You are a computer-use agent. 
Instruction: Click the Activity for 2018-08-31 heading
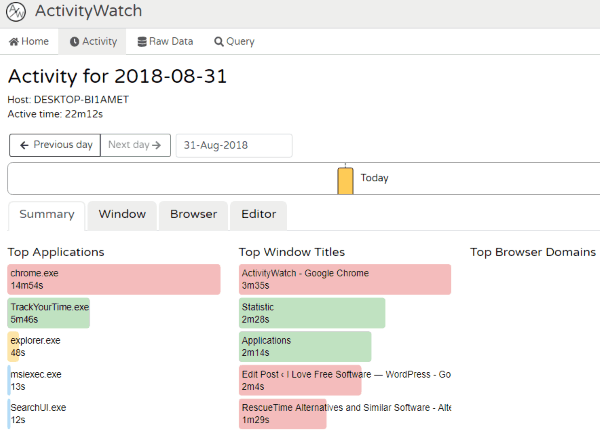[117, 76]
